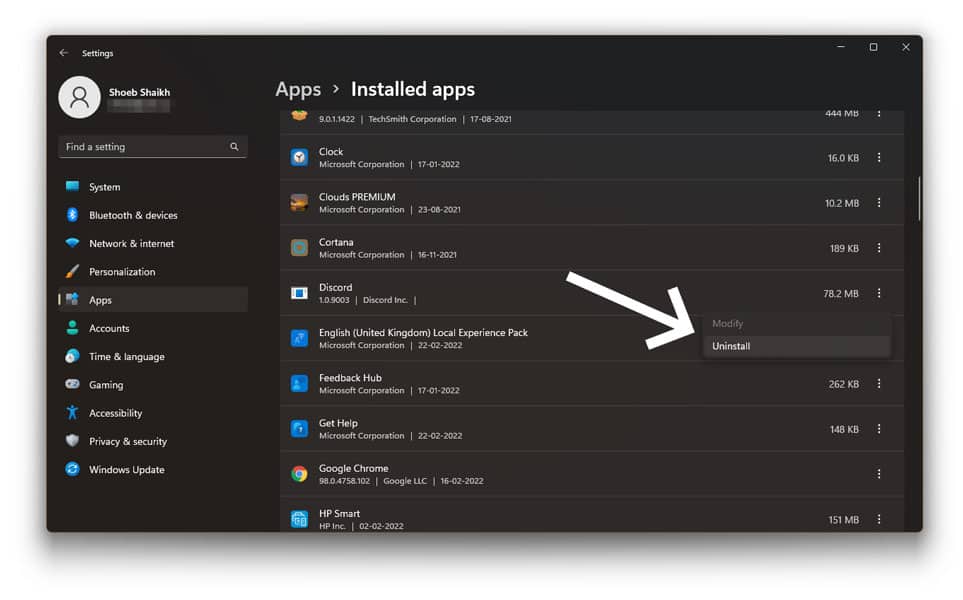Navigate to Accessibility settings
This screenshot has height=600, width=963.
153,413
